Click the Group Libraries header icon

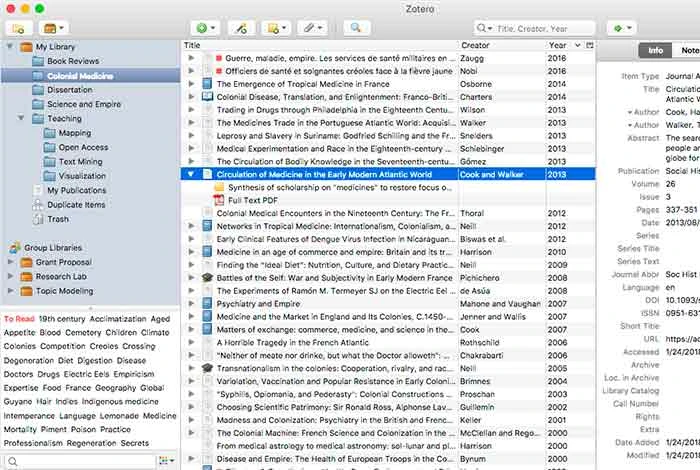15,247
